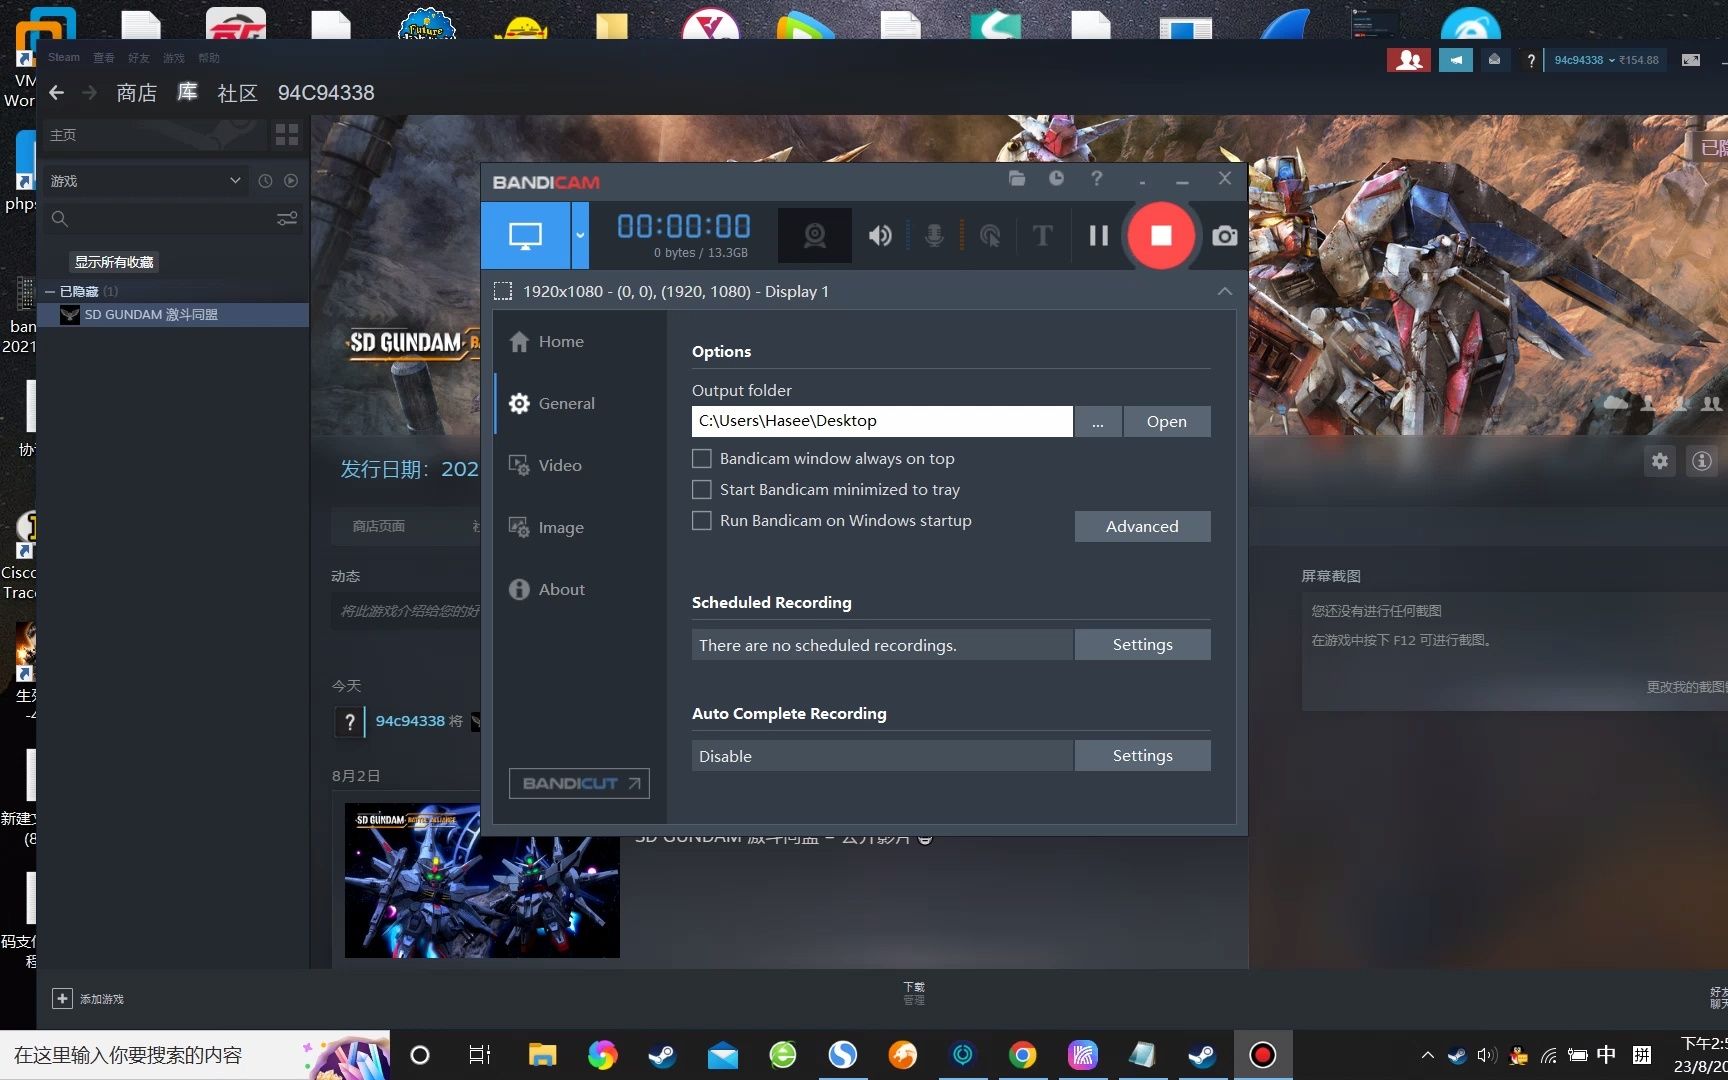Image resolution: width=1728 pixels, height=1080 pixels.
Task: Open Task View on the taskbar
Action: (x=480, y=1055)
